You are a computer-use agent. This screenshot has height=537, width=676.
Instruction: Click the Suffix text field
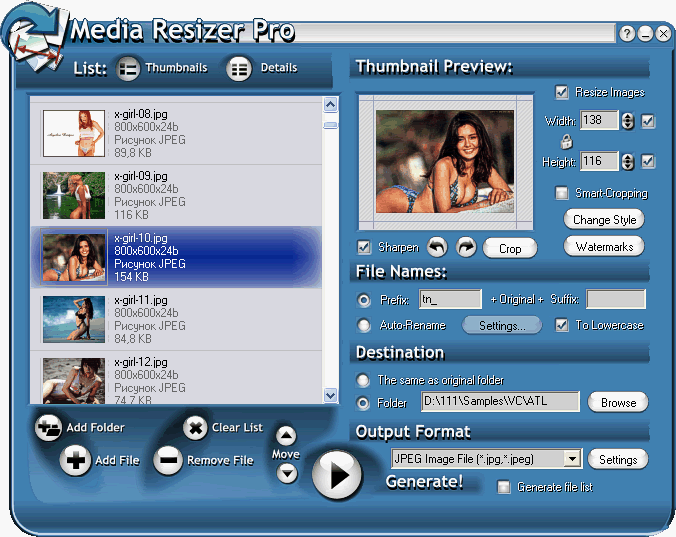[x=616, y=299]
